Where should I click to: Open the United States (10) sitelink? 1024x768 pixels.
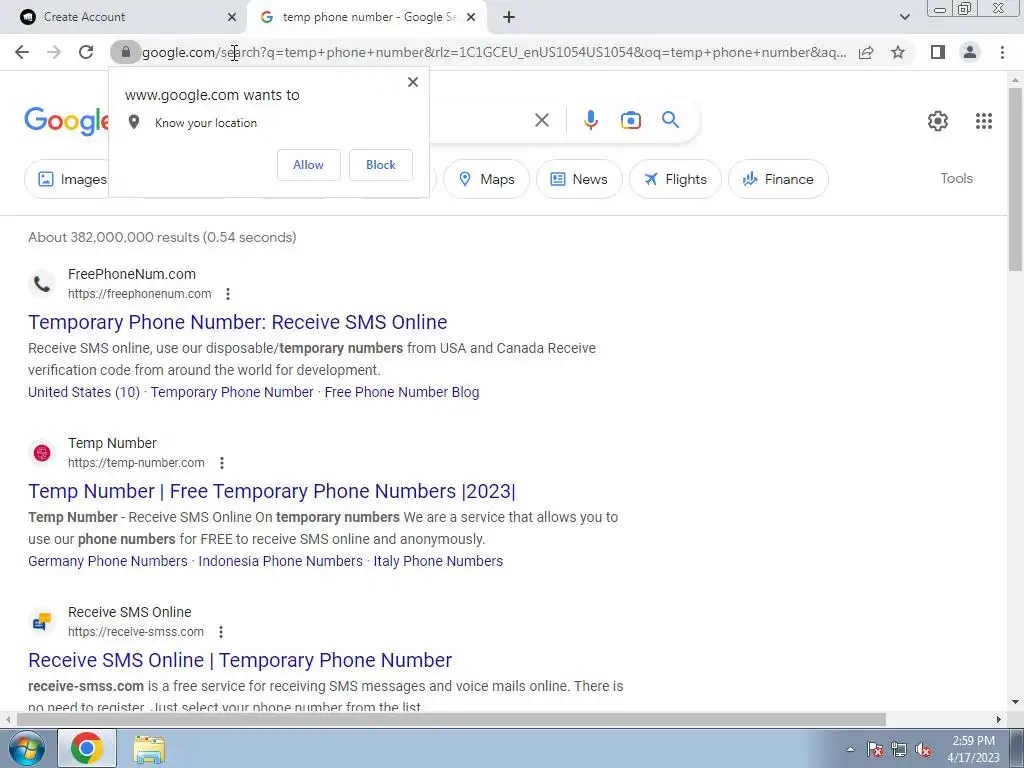click(x=84, y=392)
